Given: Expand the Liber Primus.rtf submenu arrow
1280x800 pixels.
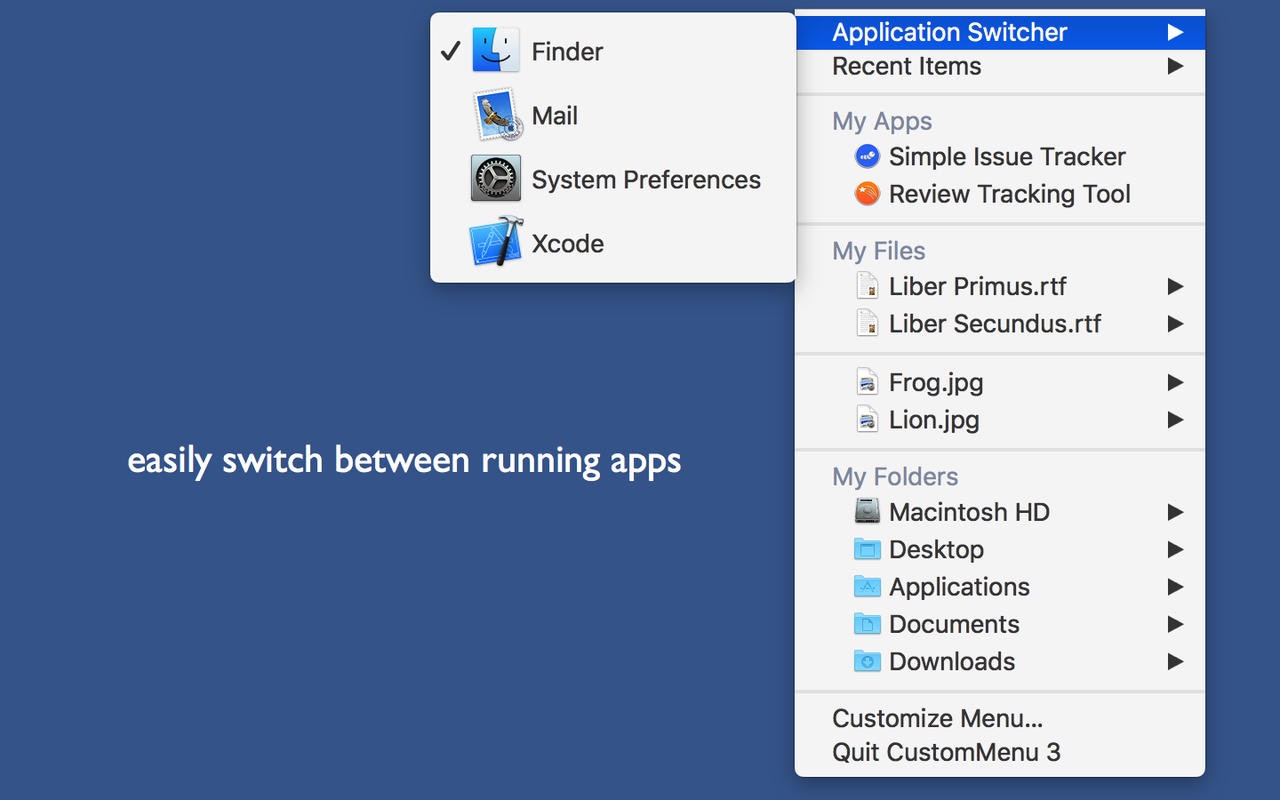Looking at the screenshot, I should point(1176,286).
